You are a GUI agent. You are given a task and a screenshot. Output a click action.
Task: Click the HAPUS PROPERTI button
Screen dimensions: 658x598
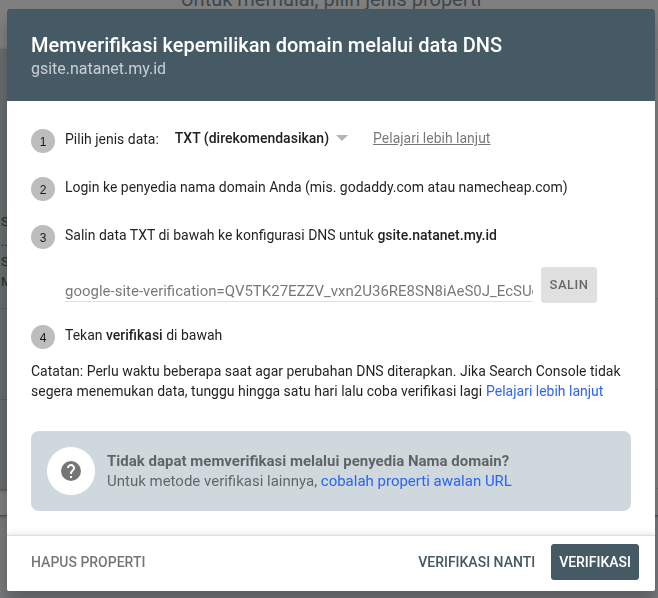[88, 562]
